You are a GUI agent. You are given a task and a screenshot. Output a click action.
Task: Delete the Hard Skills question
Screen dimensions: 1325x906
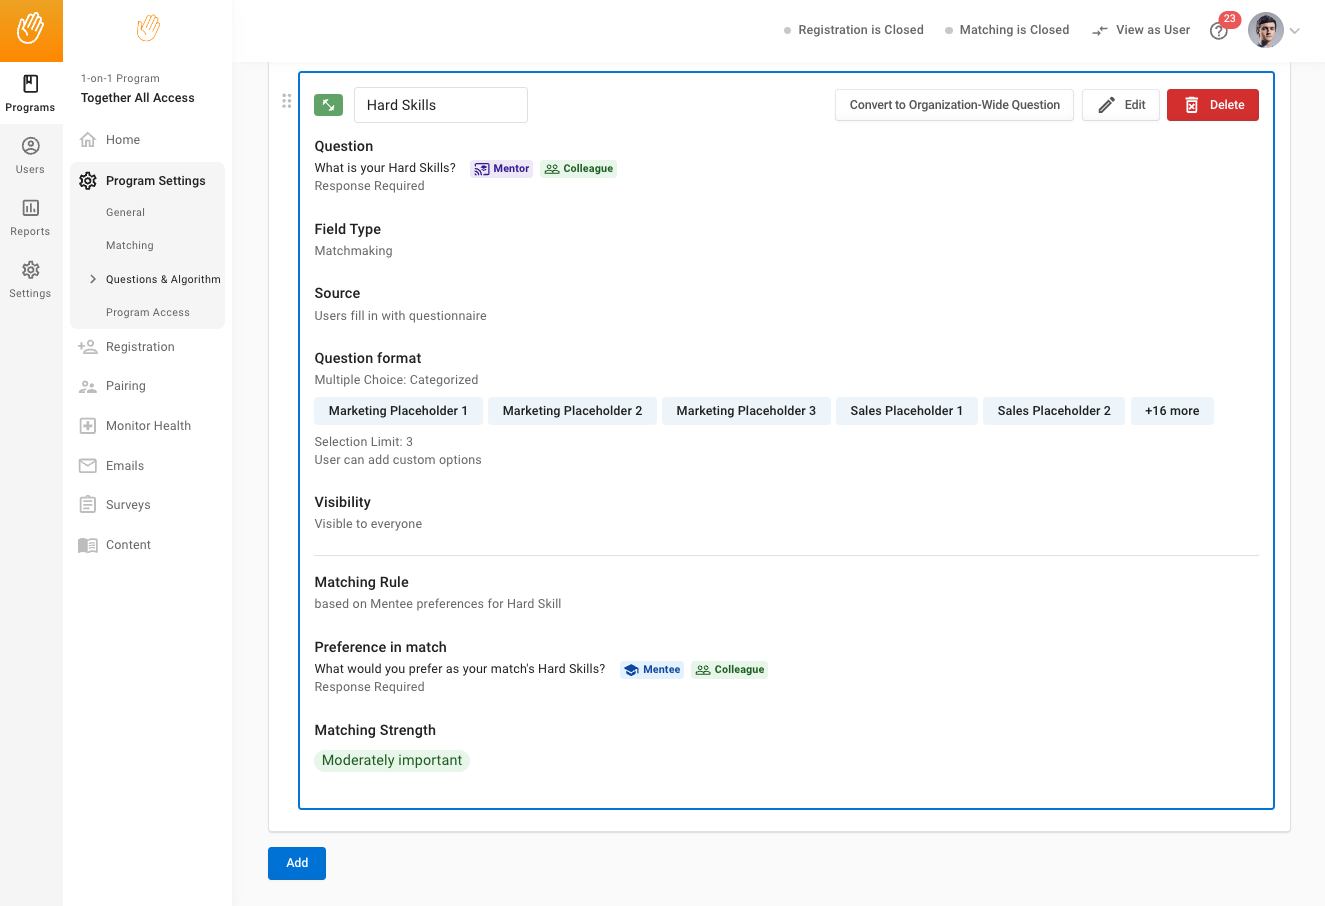1212,105
